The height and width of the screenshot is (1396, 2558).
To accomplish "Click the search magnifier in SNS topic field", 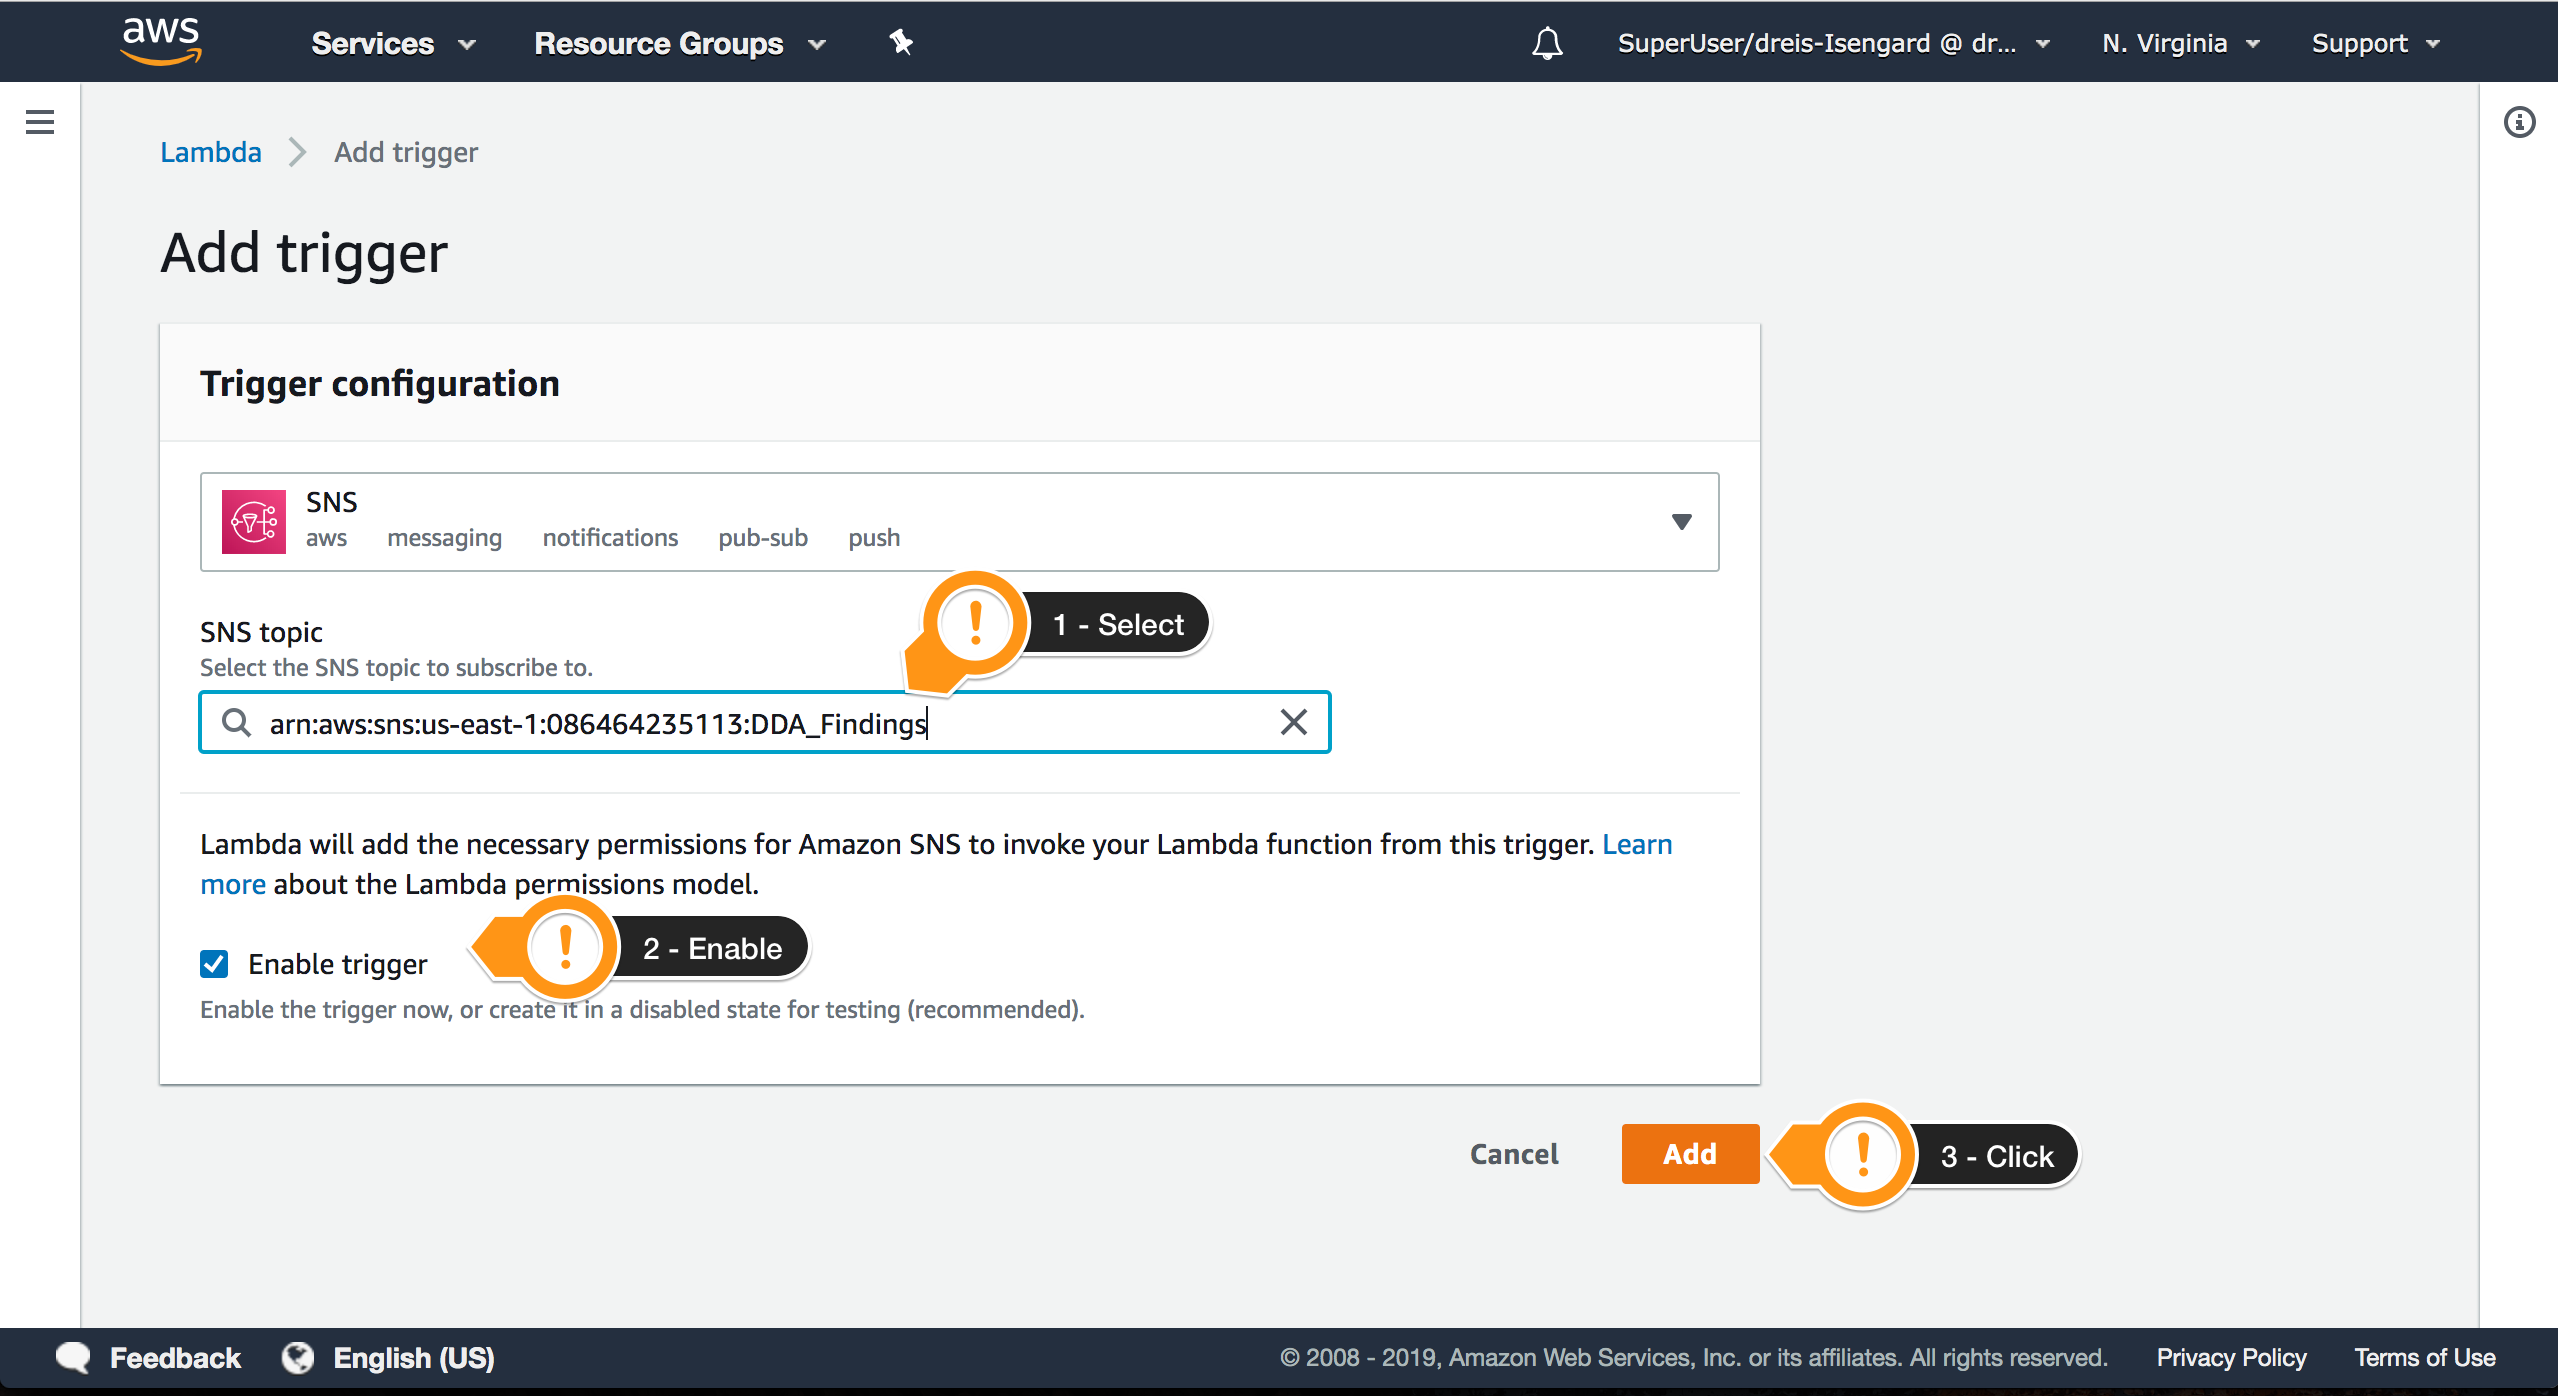I will [x=236, y=722].
